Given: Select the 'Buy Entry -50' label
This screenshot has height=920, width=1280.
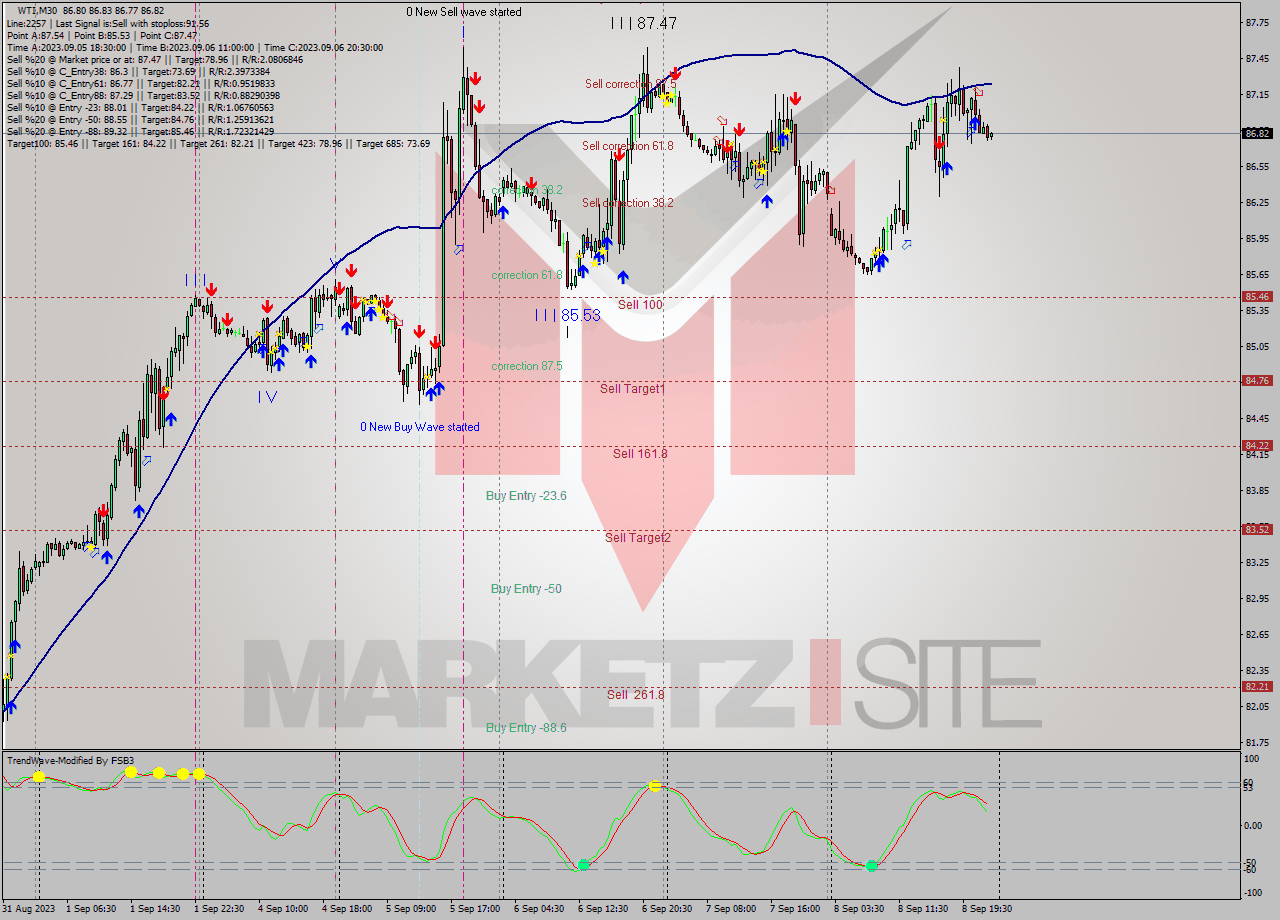Looking at the screenshot, I should click(526, 588).
